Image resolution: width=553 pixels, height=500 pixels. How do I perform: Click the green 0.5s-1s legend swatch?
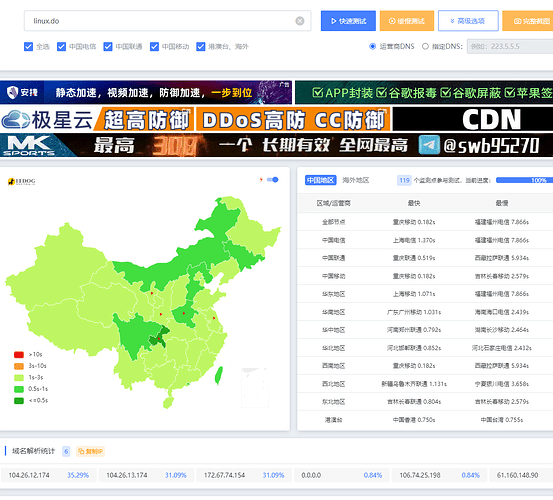pyautogui.click(x=19, y=389)
